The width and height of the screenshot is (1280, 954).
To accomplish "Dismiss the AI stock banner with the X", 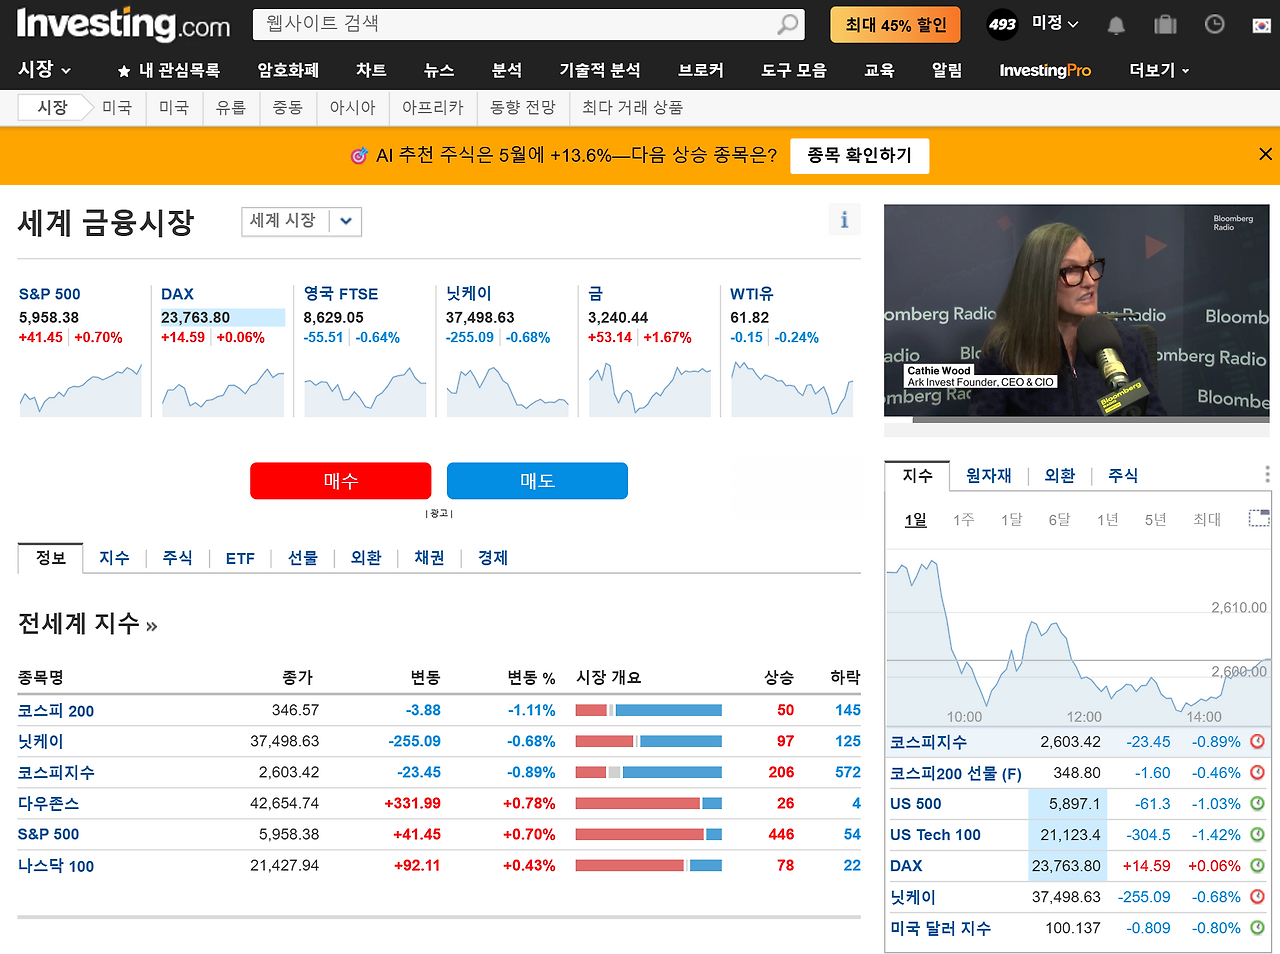I will tap(1265, 153).
